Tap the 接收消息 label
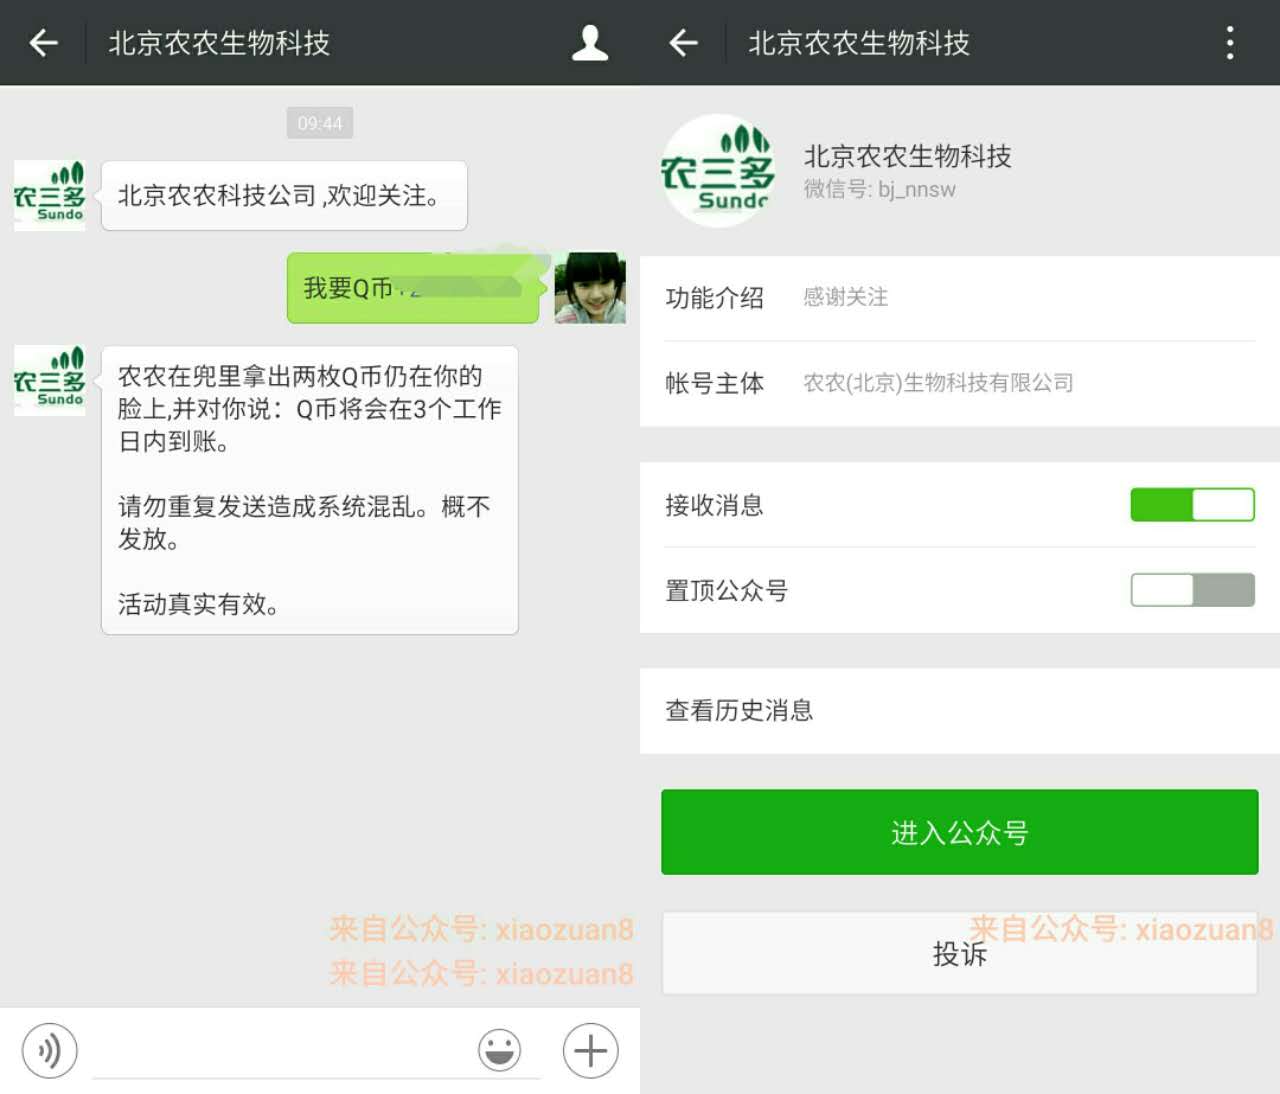Screen dimensions: 1280x1094 714,505
